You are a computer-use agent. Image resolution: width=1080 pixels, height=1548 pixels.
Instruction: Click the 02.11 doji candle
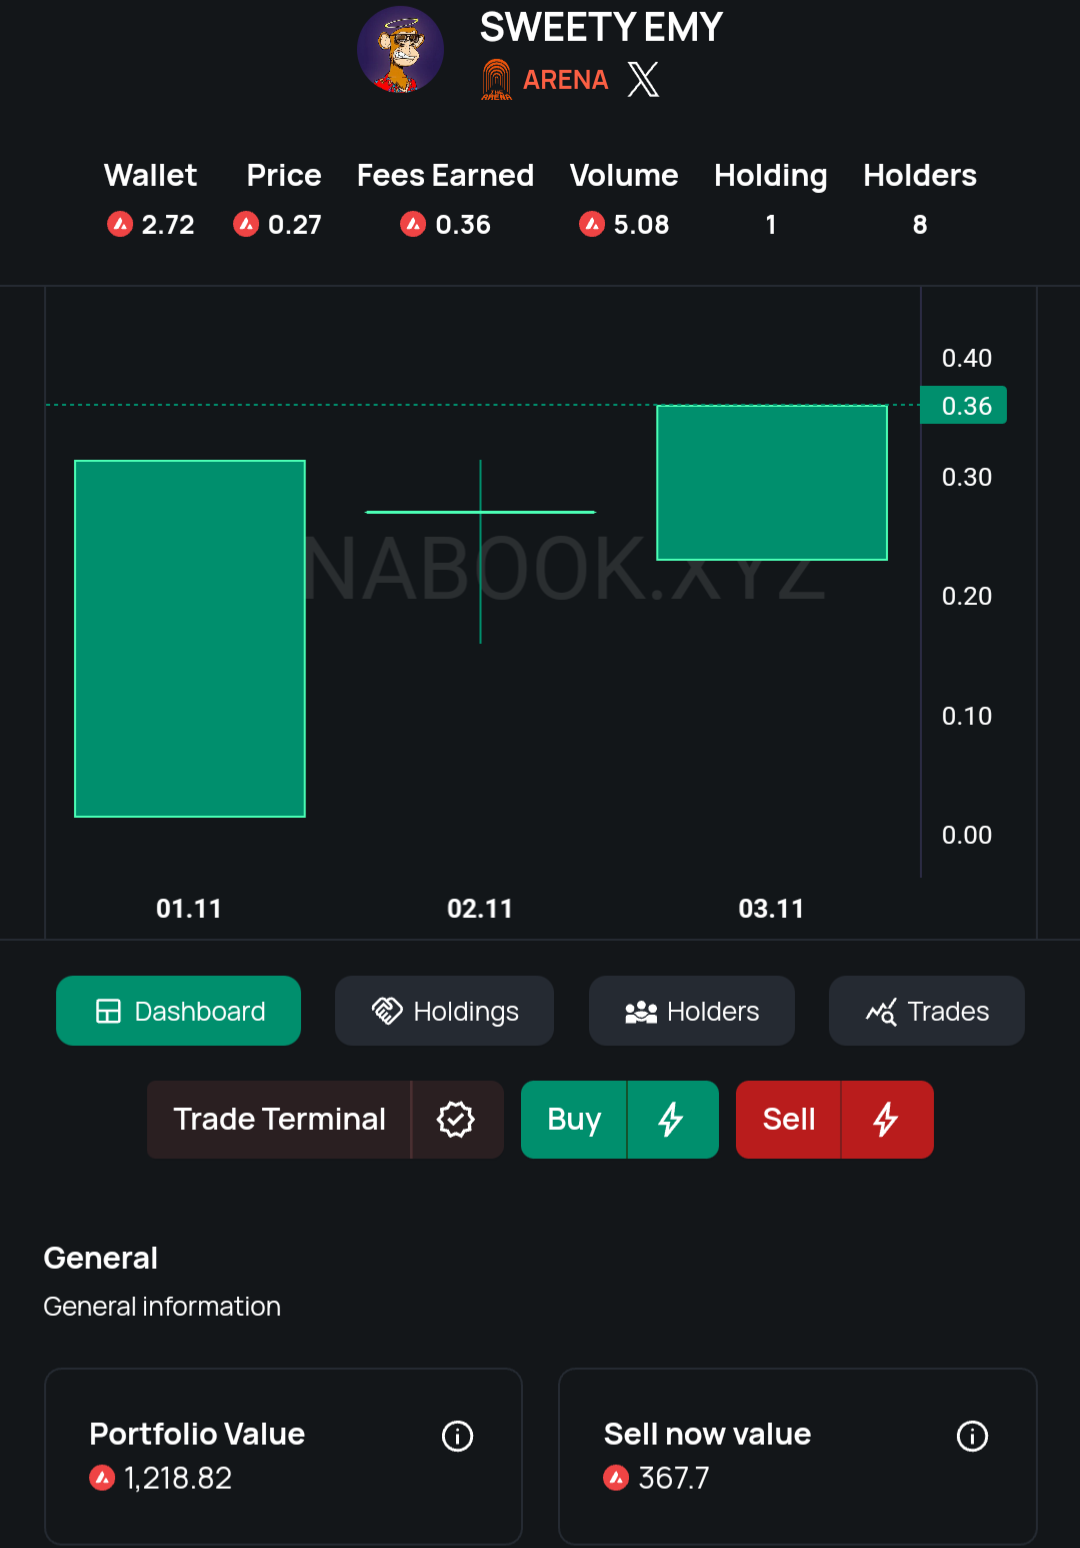[481, 513]
